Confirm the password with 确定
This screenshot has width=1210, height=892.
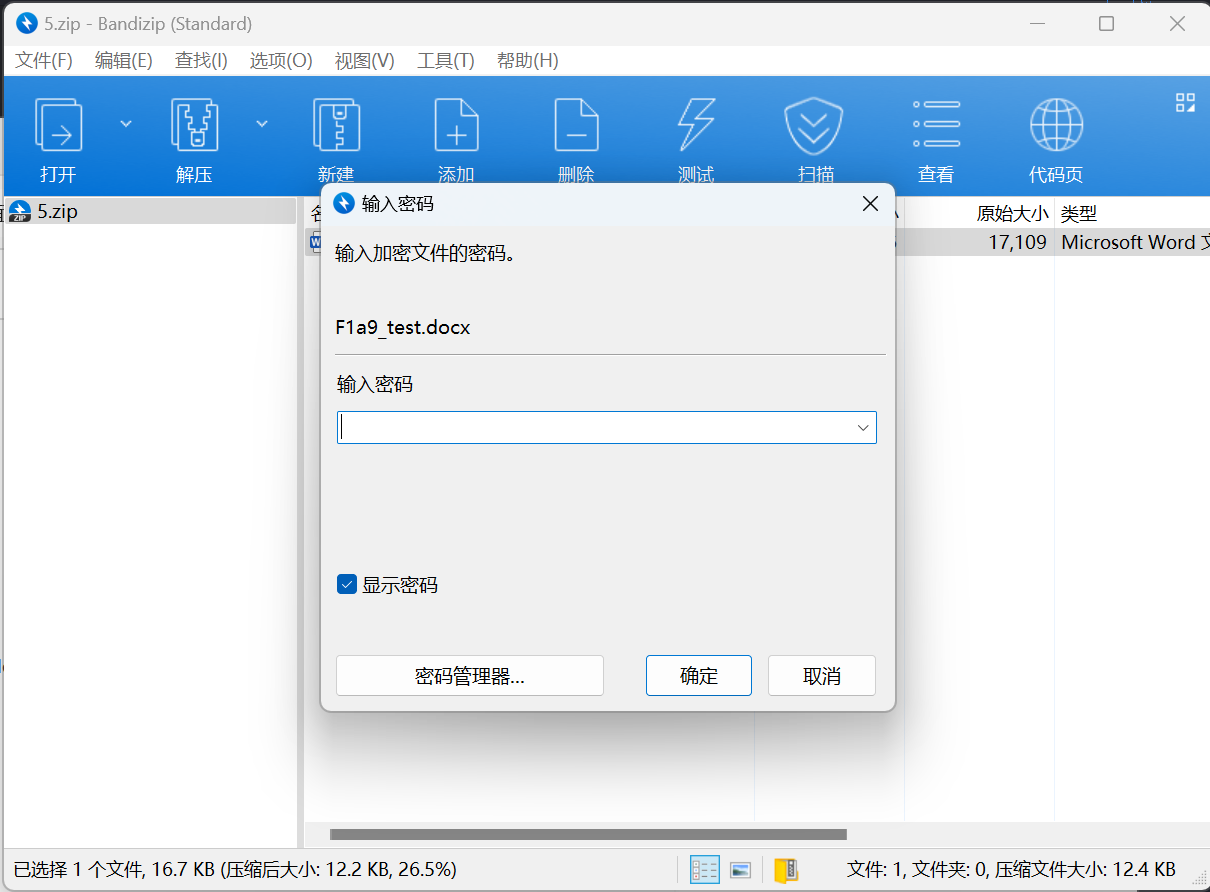coord(699,676)
